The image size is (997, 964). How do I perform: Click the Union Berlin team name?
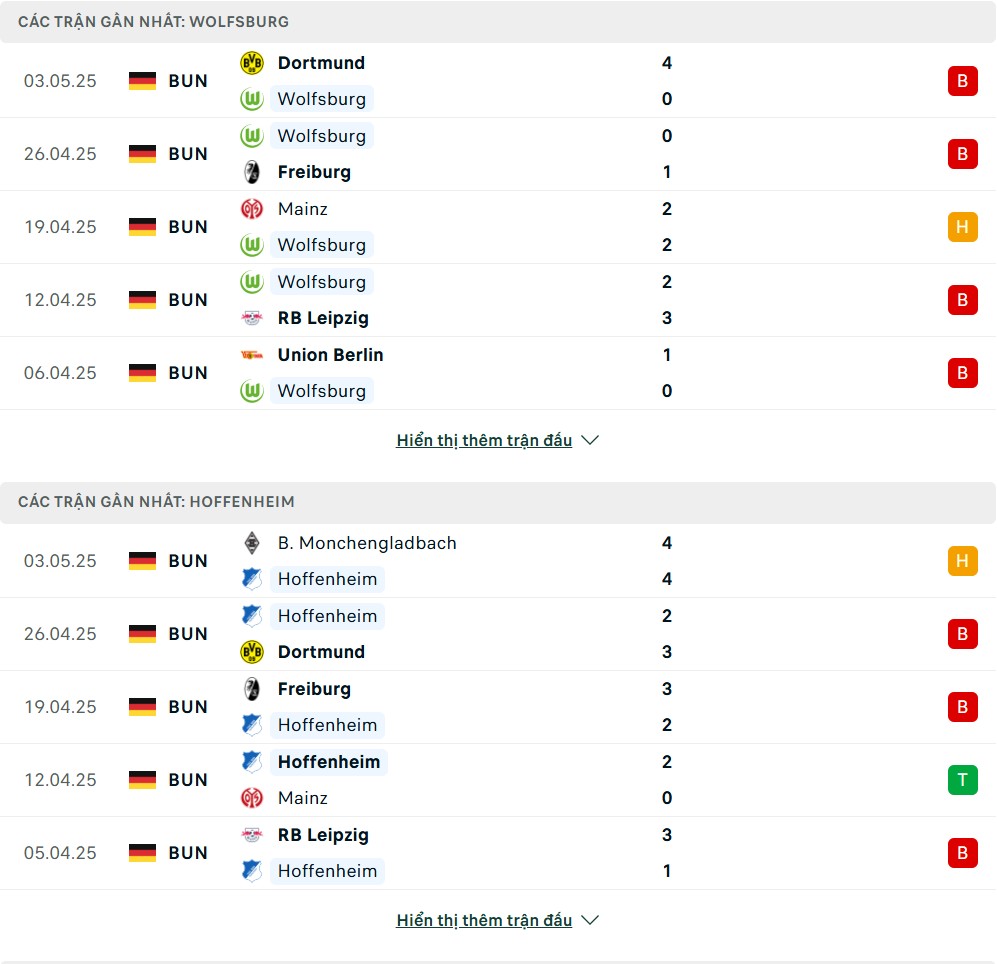coord(331,355)
